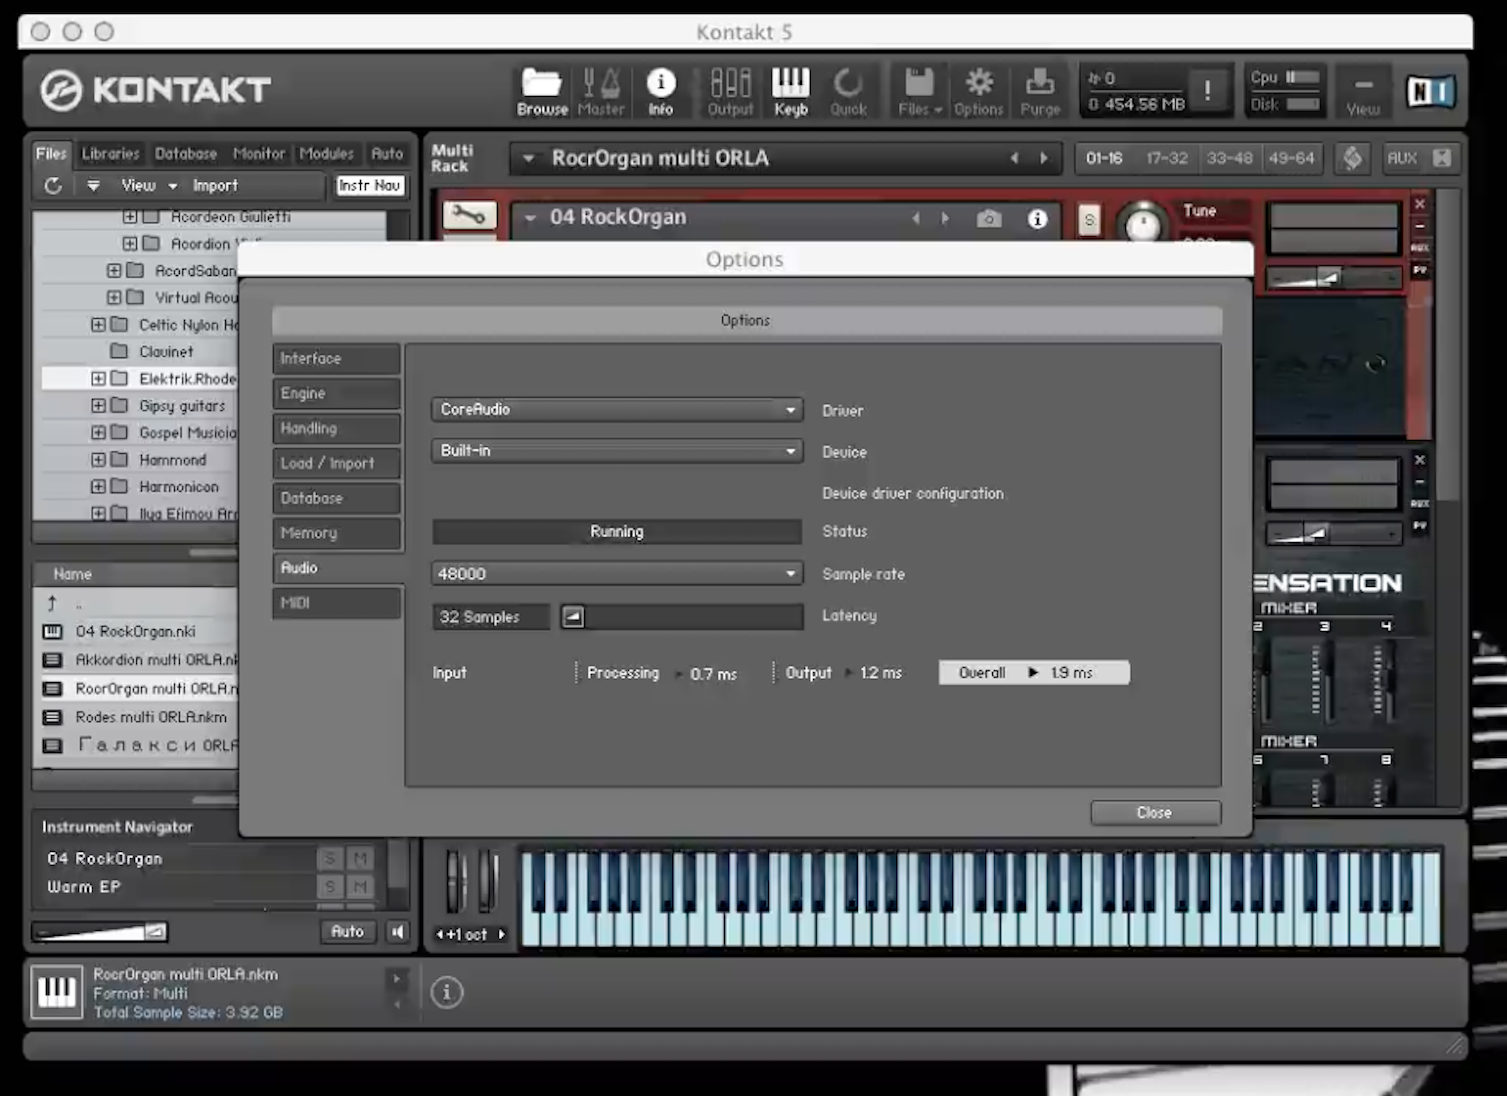This screenshot has height=1096, width=1507.
Task: Open the 48000 sample rate dropdown
Action: 617,573
